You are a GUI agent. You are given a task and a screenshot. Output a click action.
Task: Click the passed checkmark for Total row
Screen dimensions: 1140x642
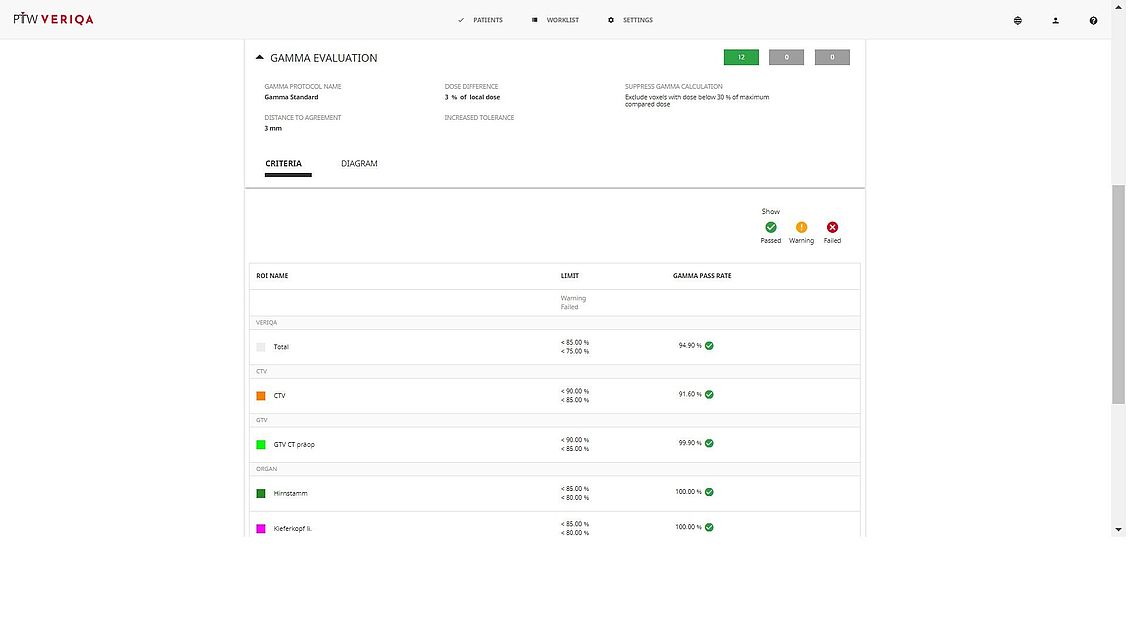709,346
